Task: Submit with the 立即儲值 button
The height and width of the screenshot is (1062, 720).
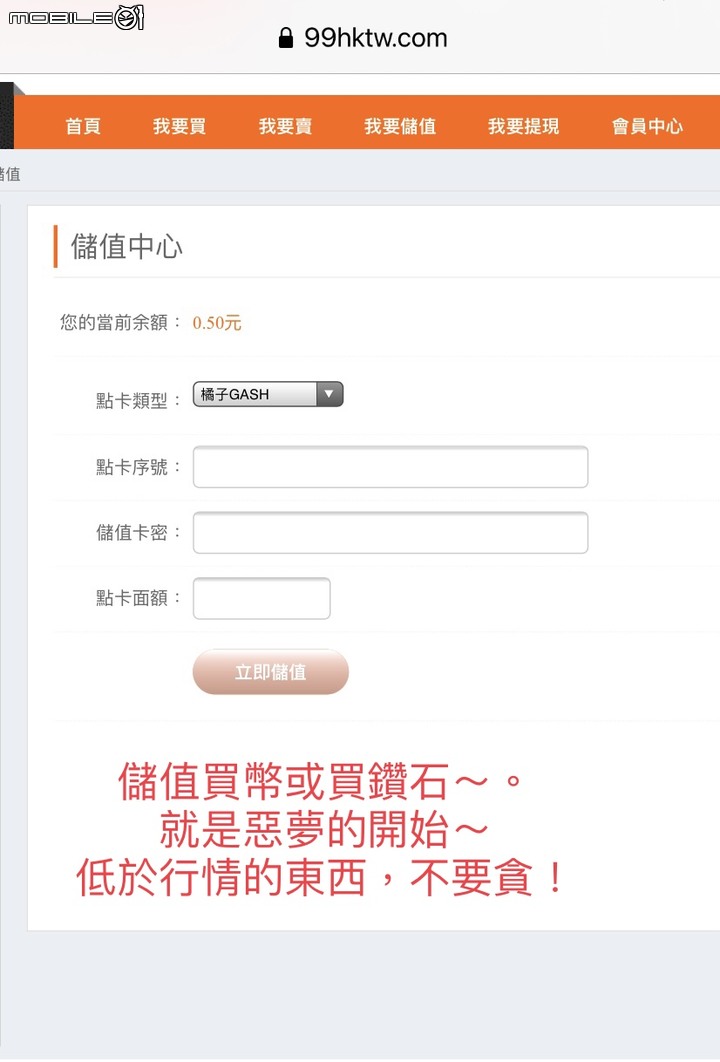Action: [x=270, y=672]
